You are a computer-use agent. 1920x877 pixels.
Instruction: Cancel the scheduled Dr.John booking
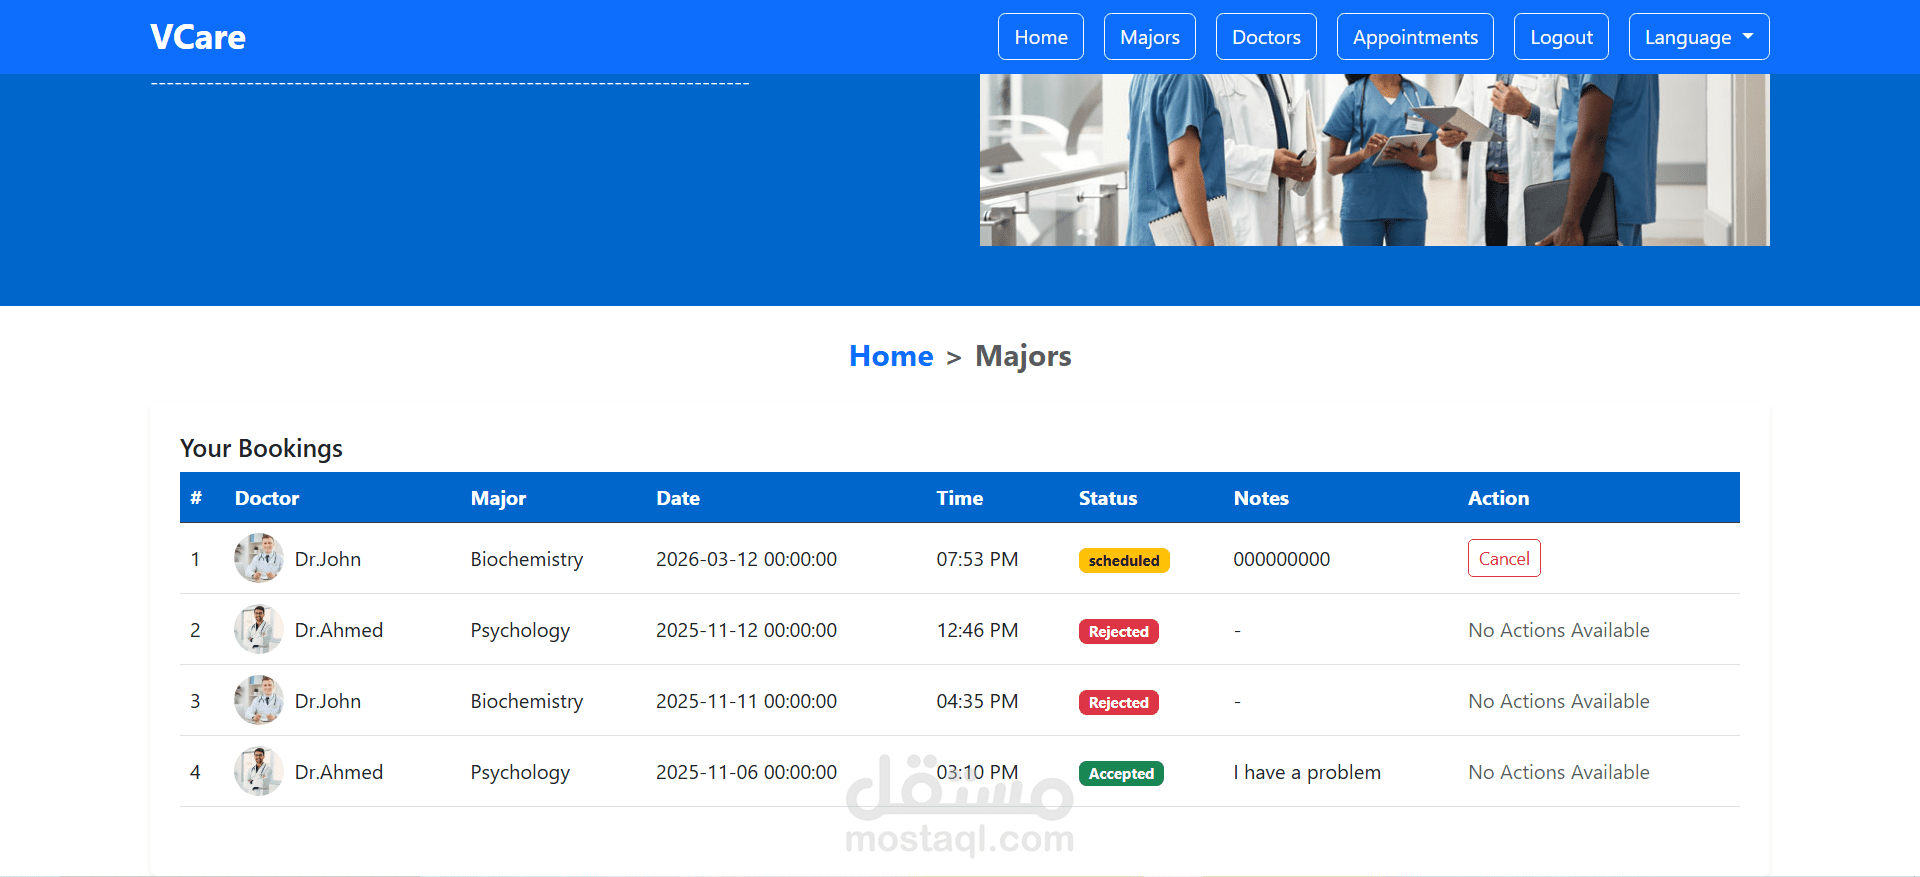[x=1504, y=558]
